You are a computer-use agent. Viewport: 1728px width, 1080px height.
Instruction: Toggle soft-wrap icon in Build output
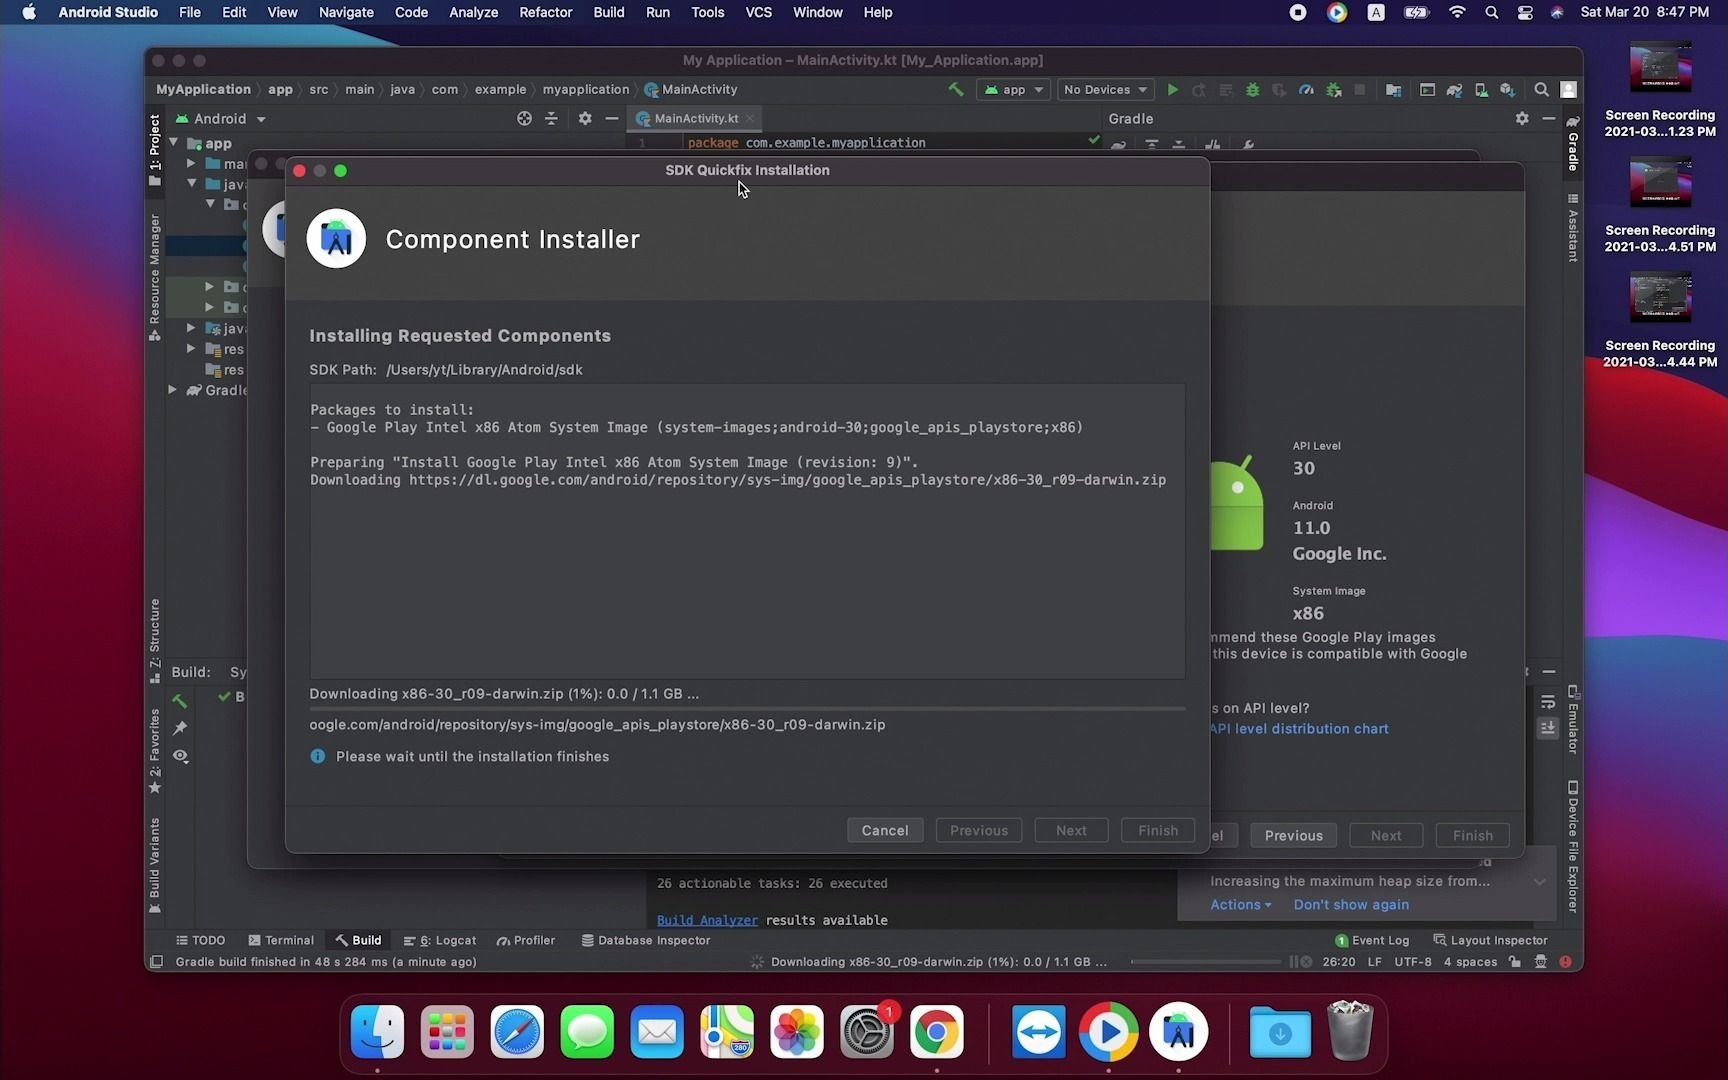coord(1548,701)
